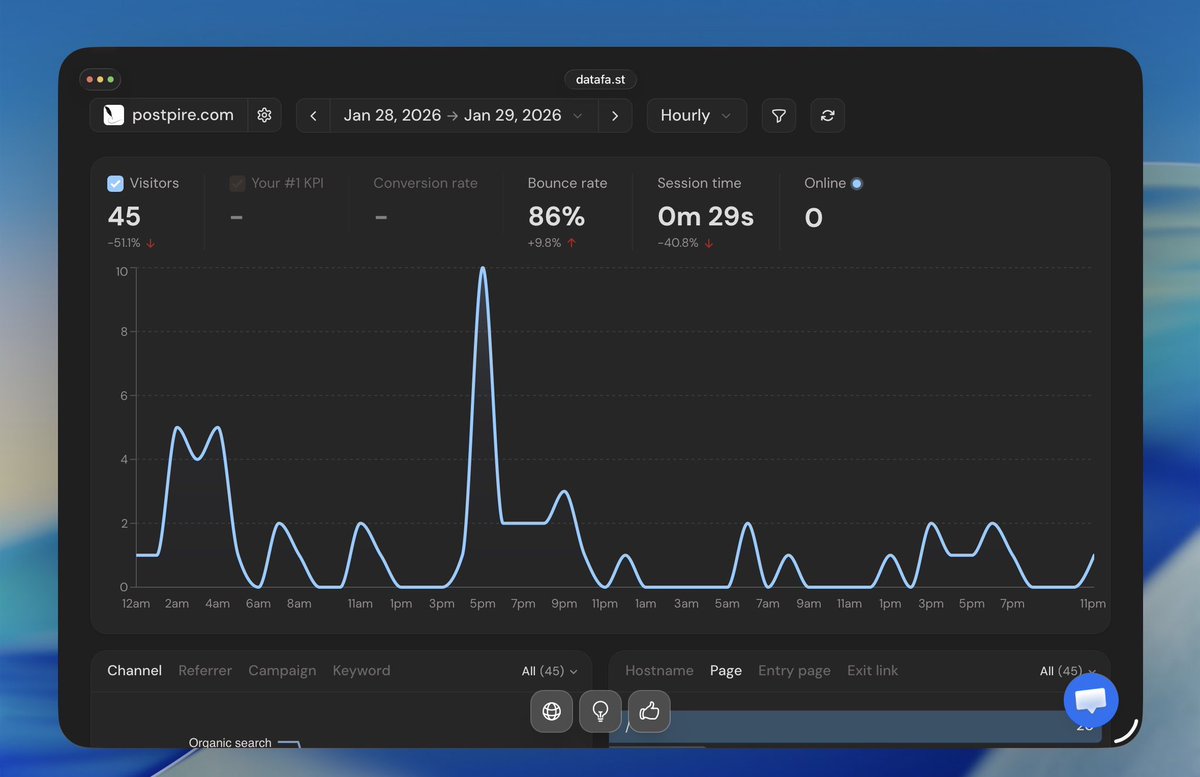The height and width of the screenshot is (777, 1200).
Task: Click the +9.8% bounce rate change
Action: [552, 243]
